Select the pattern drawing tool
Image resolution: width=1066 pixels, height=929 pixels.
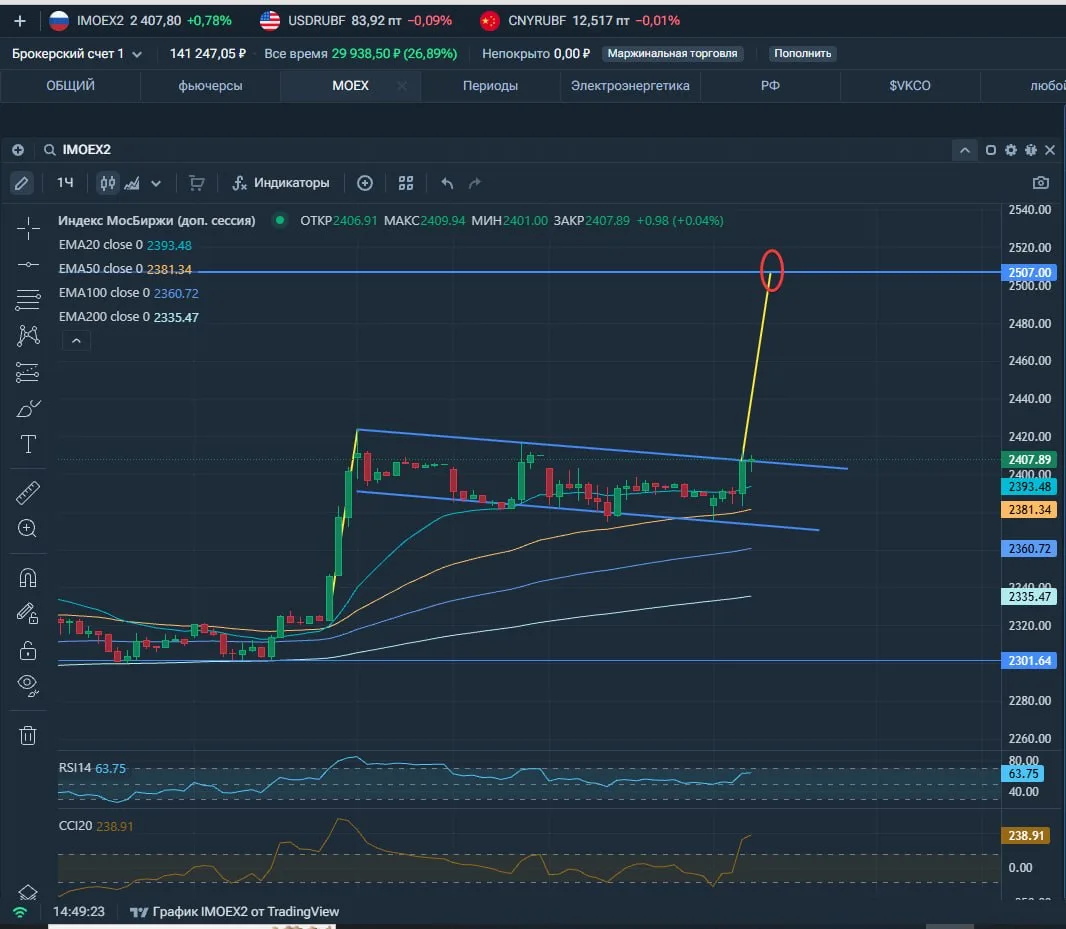coord(28,335)
